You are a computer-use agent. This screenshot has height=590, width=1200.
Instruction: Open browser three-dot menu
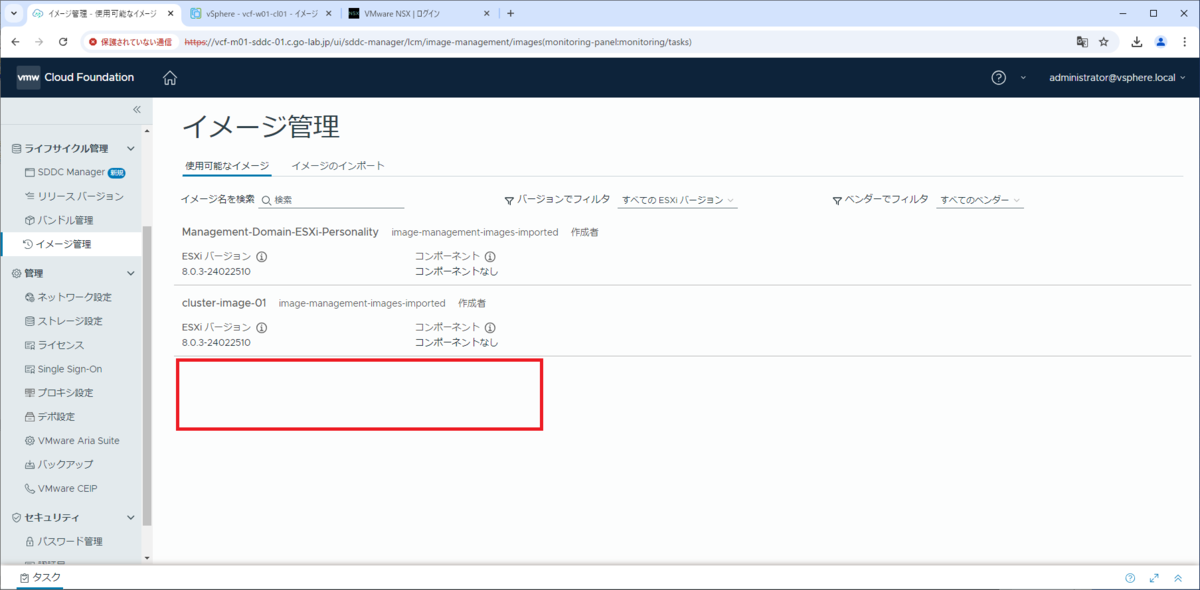tap(1185, 42)
